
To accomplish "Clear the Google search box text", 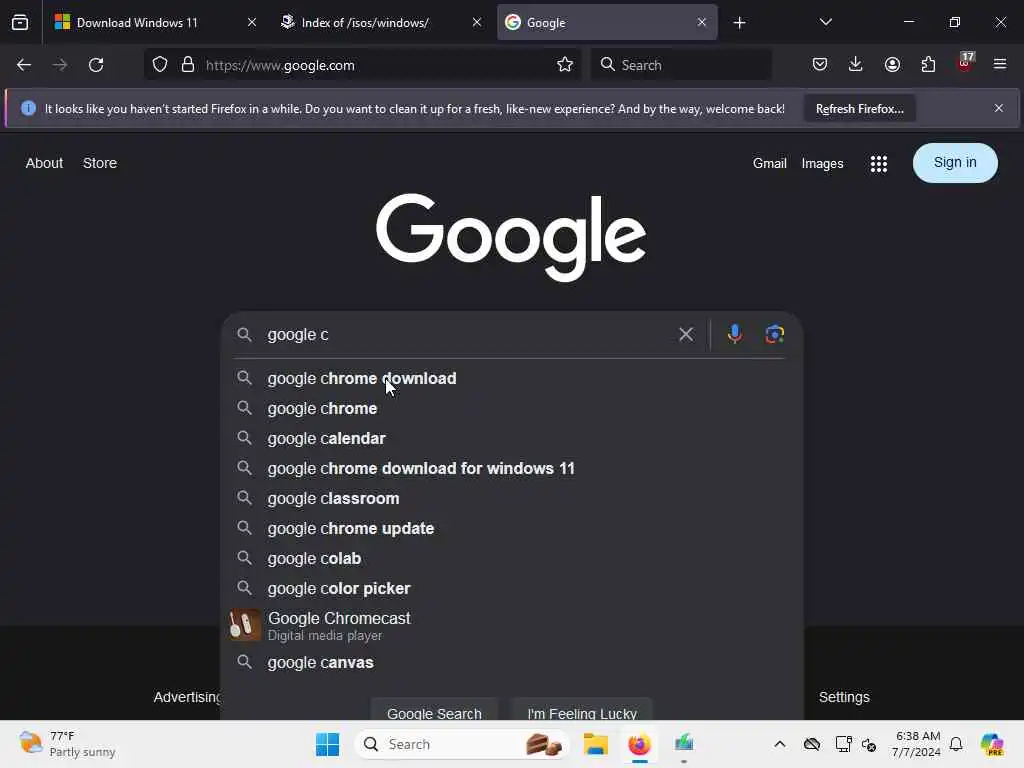I will pos(686,334).
